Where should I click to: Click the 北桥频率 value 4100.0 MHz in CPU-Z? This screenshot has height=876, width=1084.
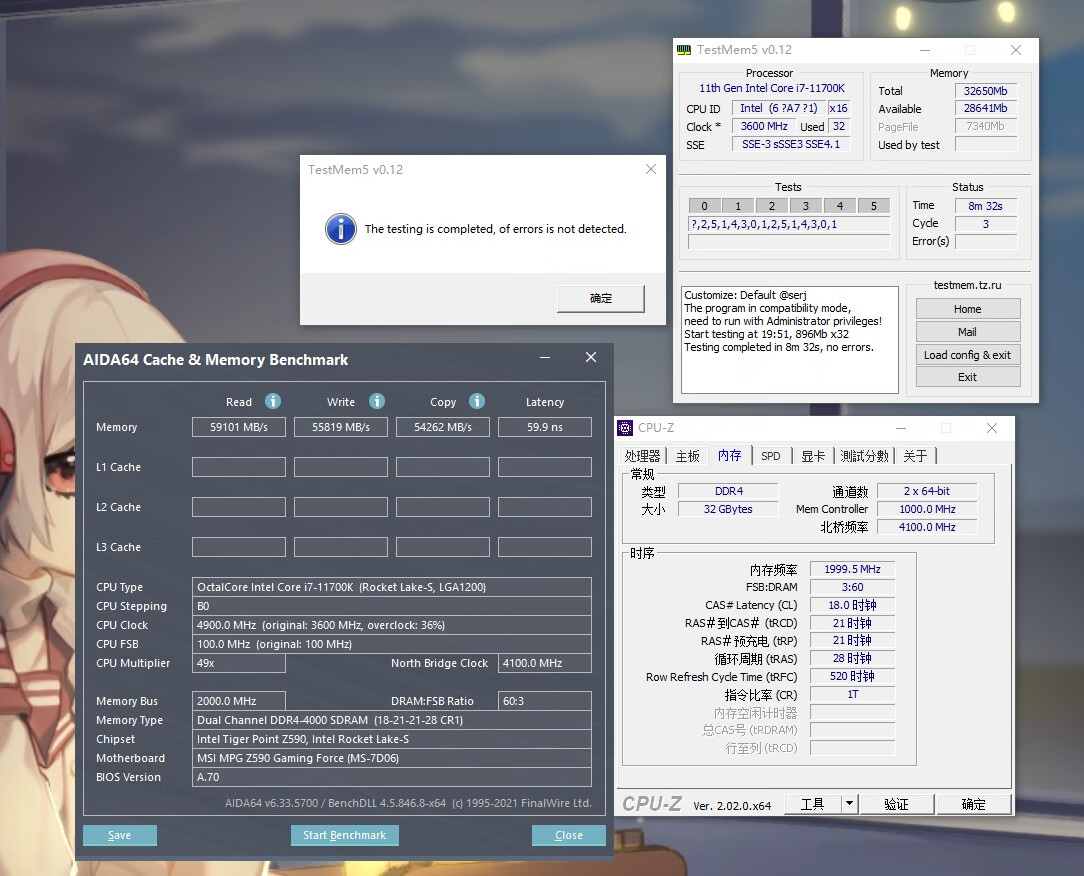pyautogui.click(x=927, y=527)
